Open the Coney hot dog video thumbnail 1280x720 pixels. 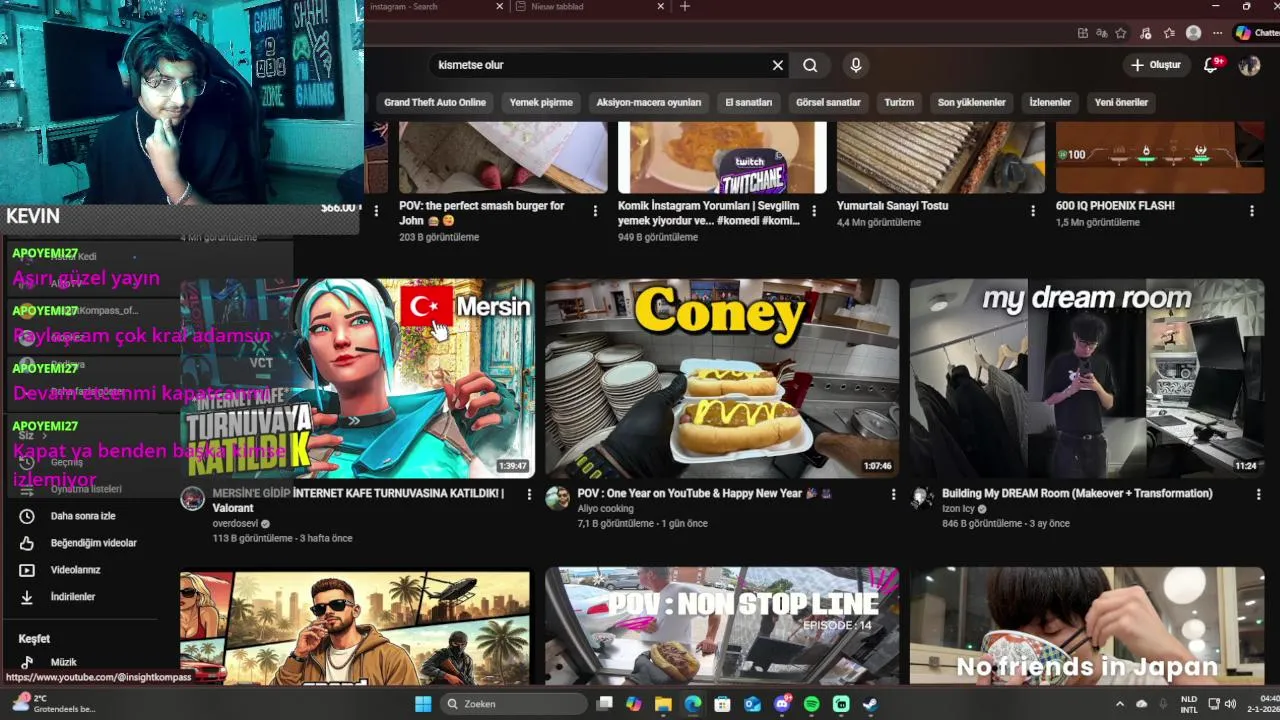tap(722, 378)
